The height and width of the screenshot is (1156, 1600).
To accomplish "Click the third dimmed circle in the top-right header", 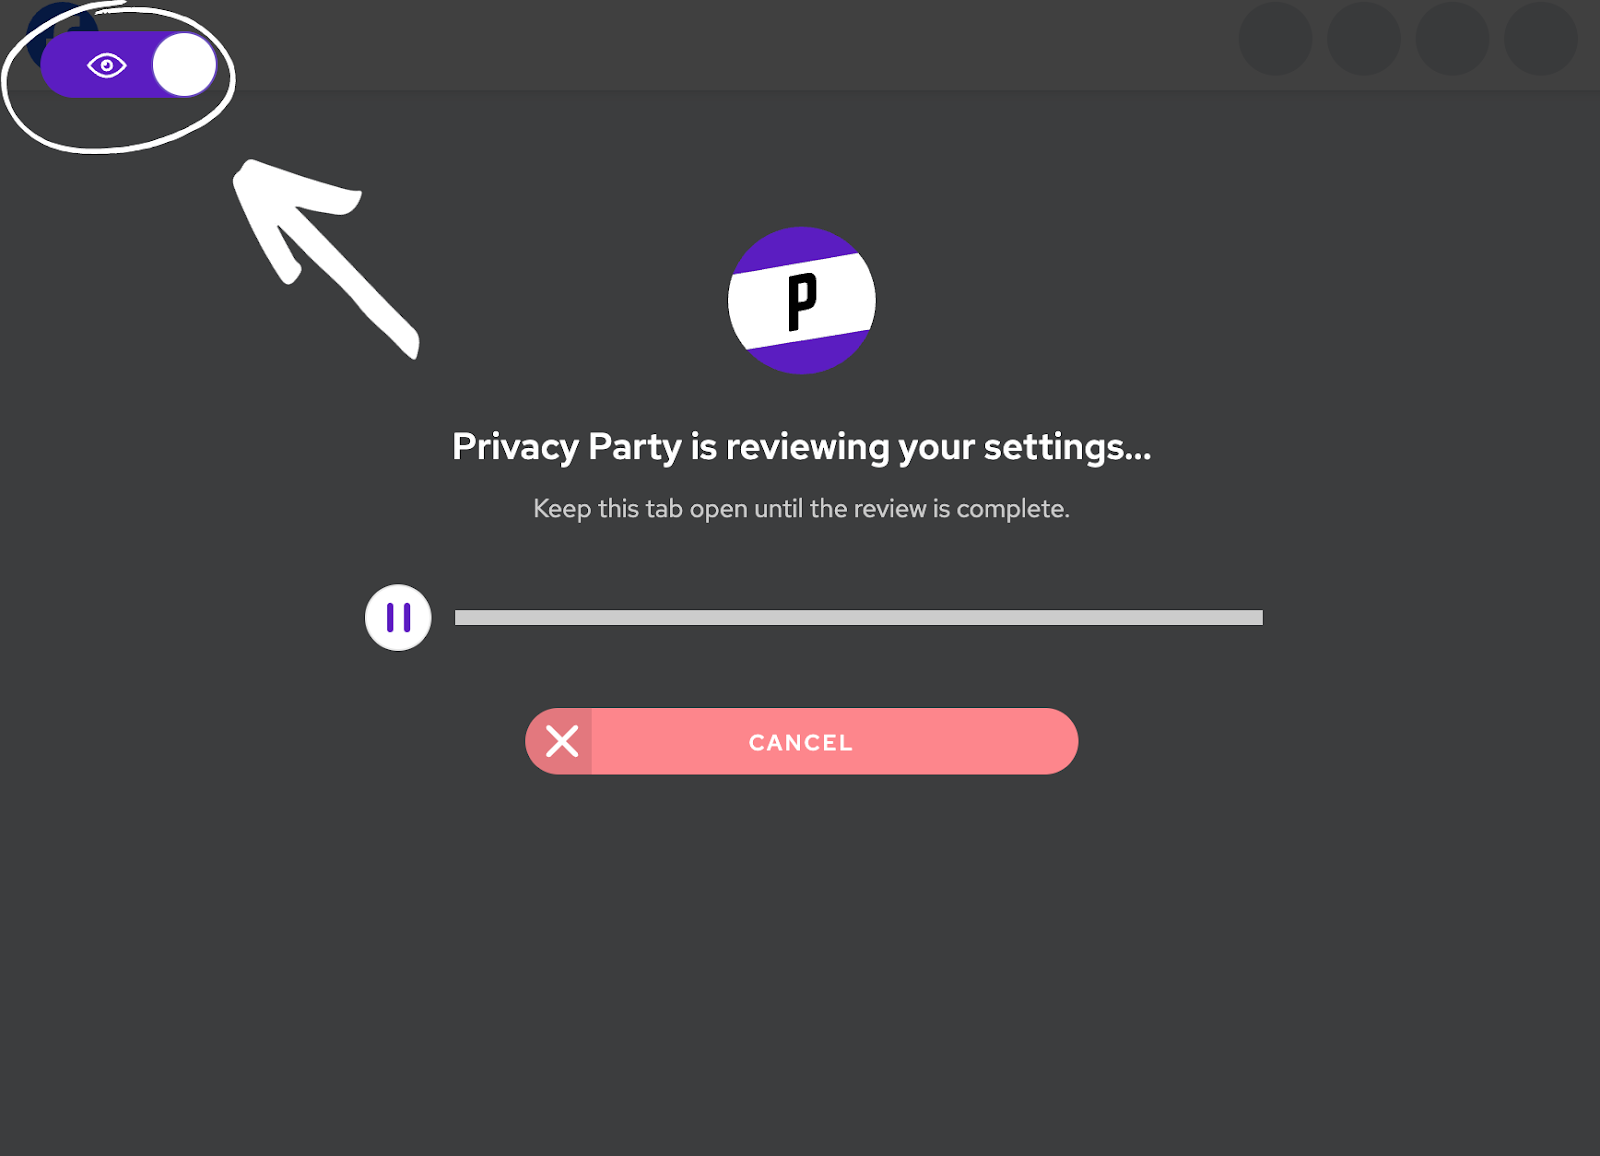I will 1452,38.
